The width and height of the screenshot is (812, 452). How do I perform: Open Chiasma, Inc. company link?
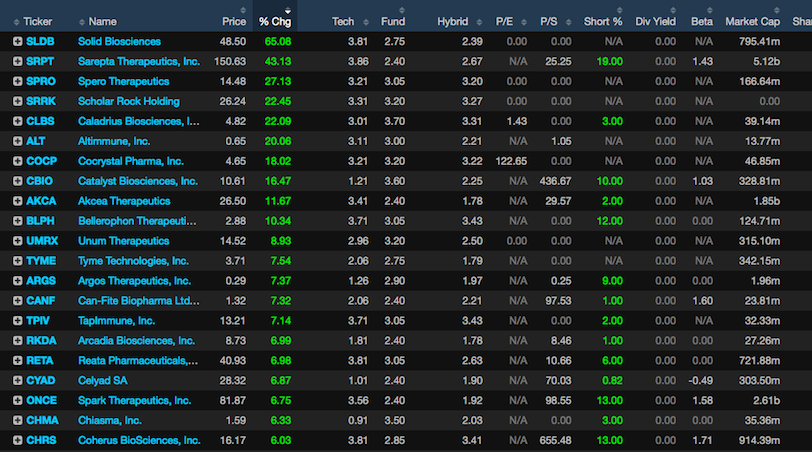(x=110, y=420)
